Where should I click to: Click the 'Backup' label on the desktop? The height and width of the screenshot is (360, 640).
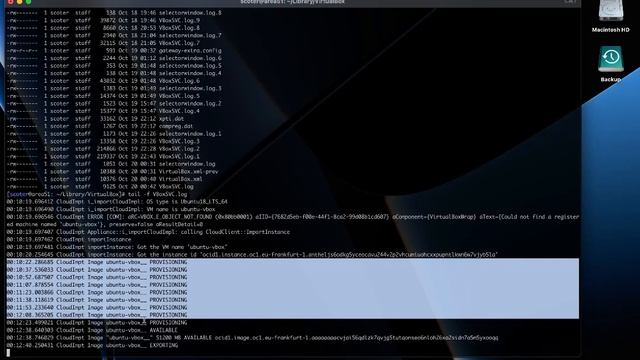[611, 79]
